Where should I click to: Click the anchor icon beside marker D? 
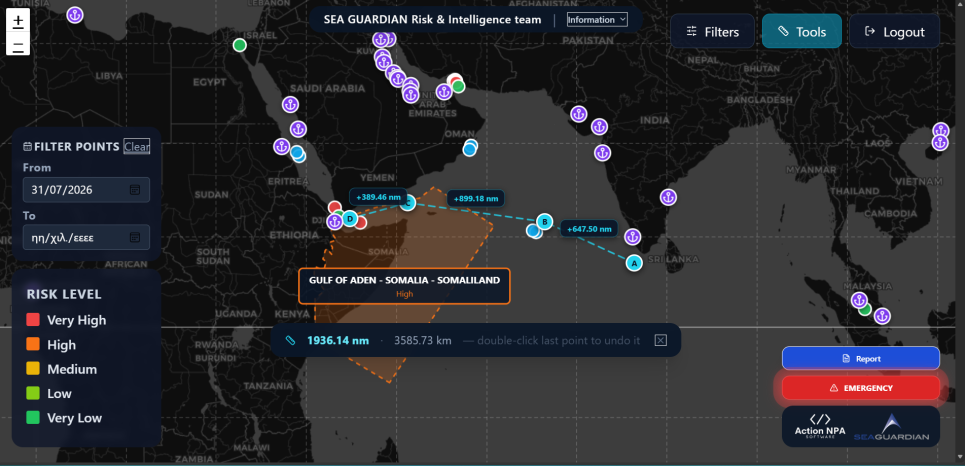click(x=335, y=222)
